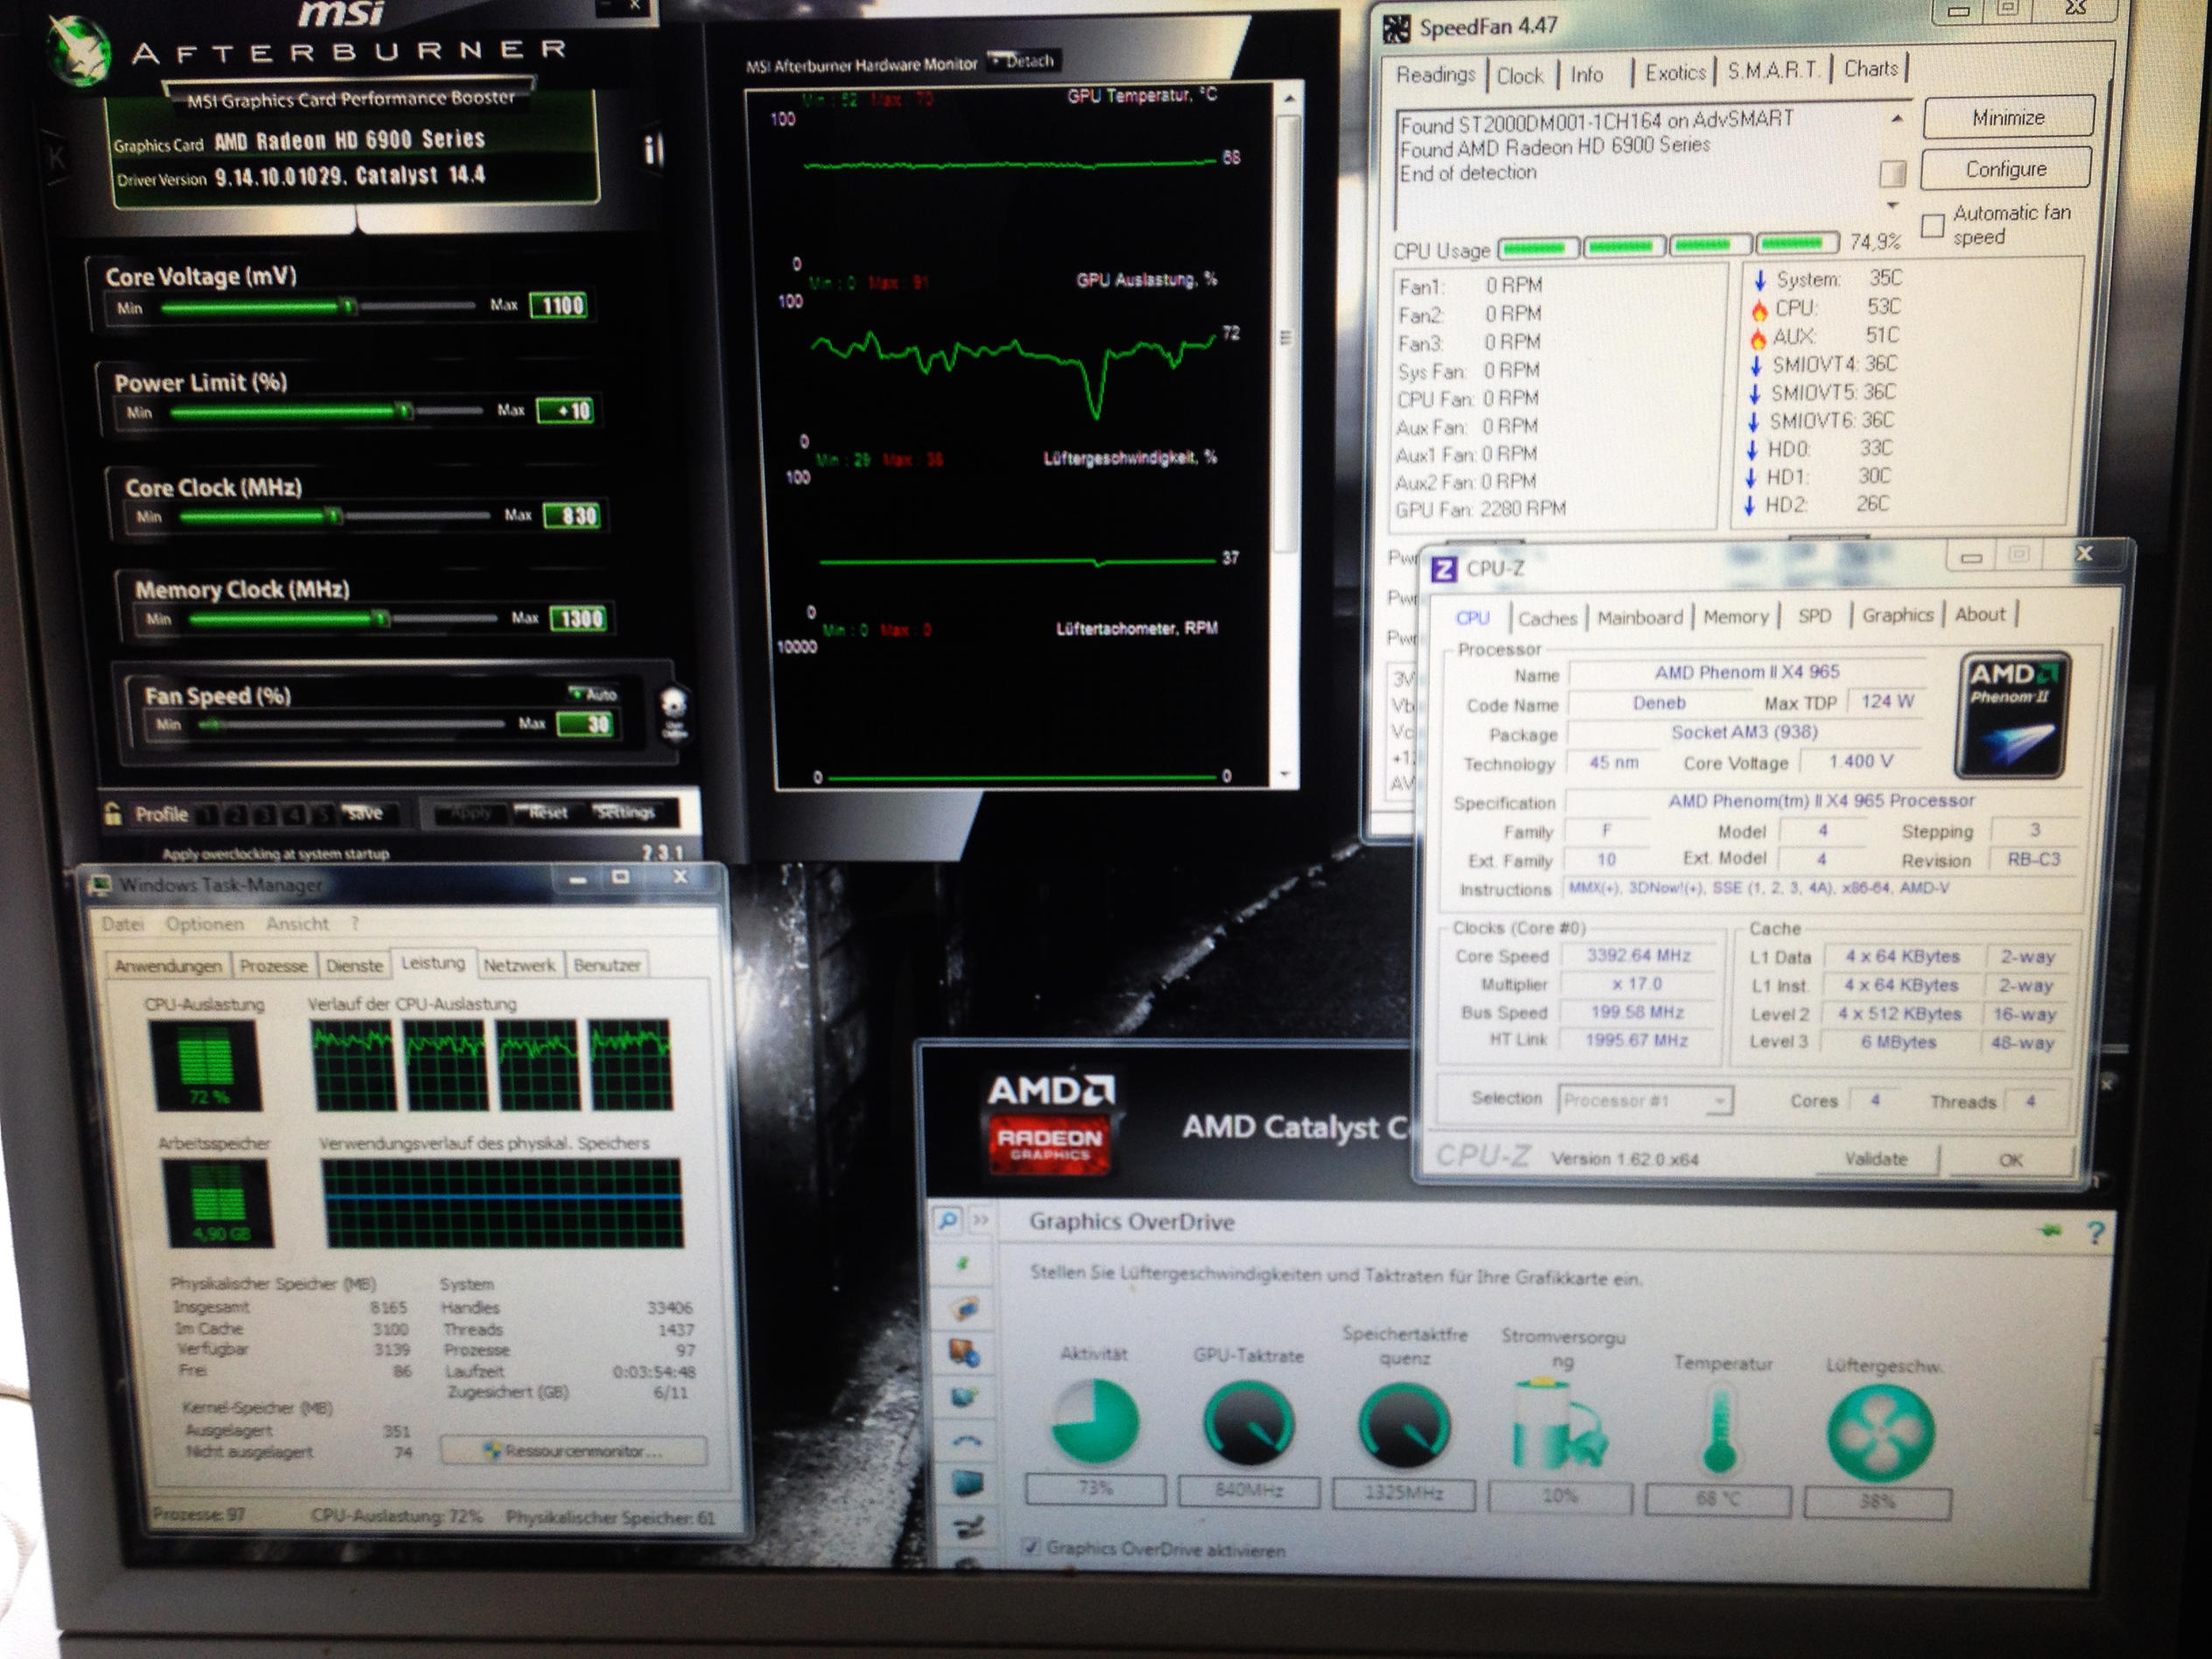The image size is (2212, 1659).
Task: Click the OverDrive fan speed gauge icon
Action: [x=1880, y=1432]
